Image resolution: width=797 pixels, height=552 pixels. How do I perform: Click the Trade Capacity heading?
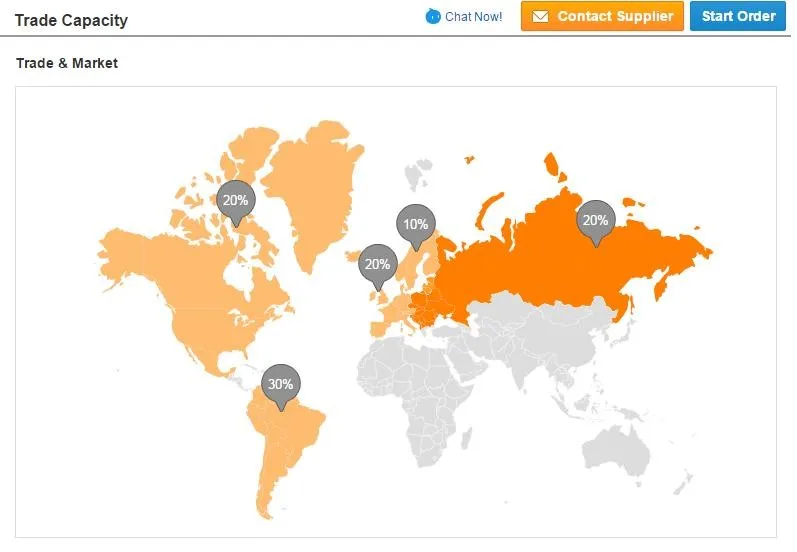[71, 20]
